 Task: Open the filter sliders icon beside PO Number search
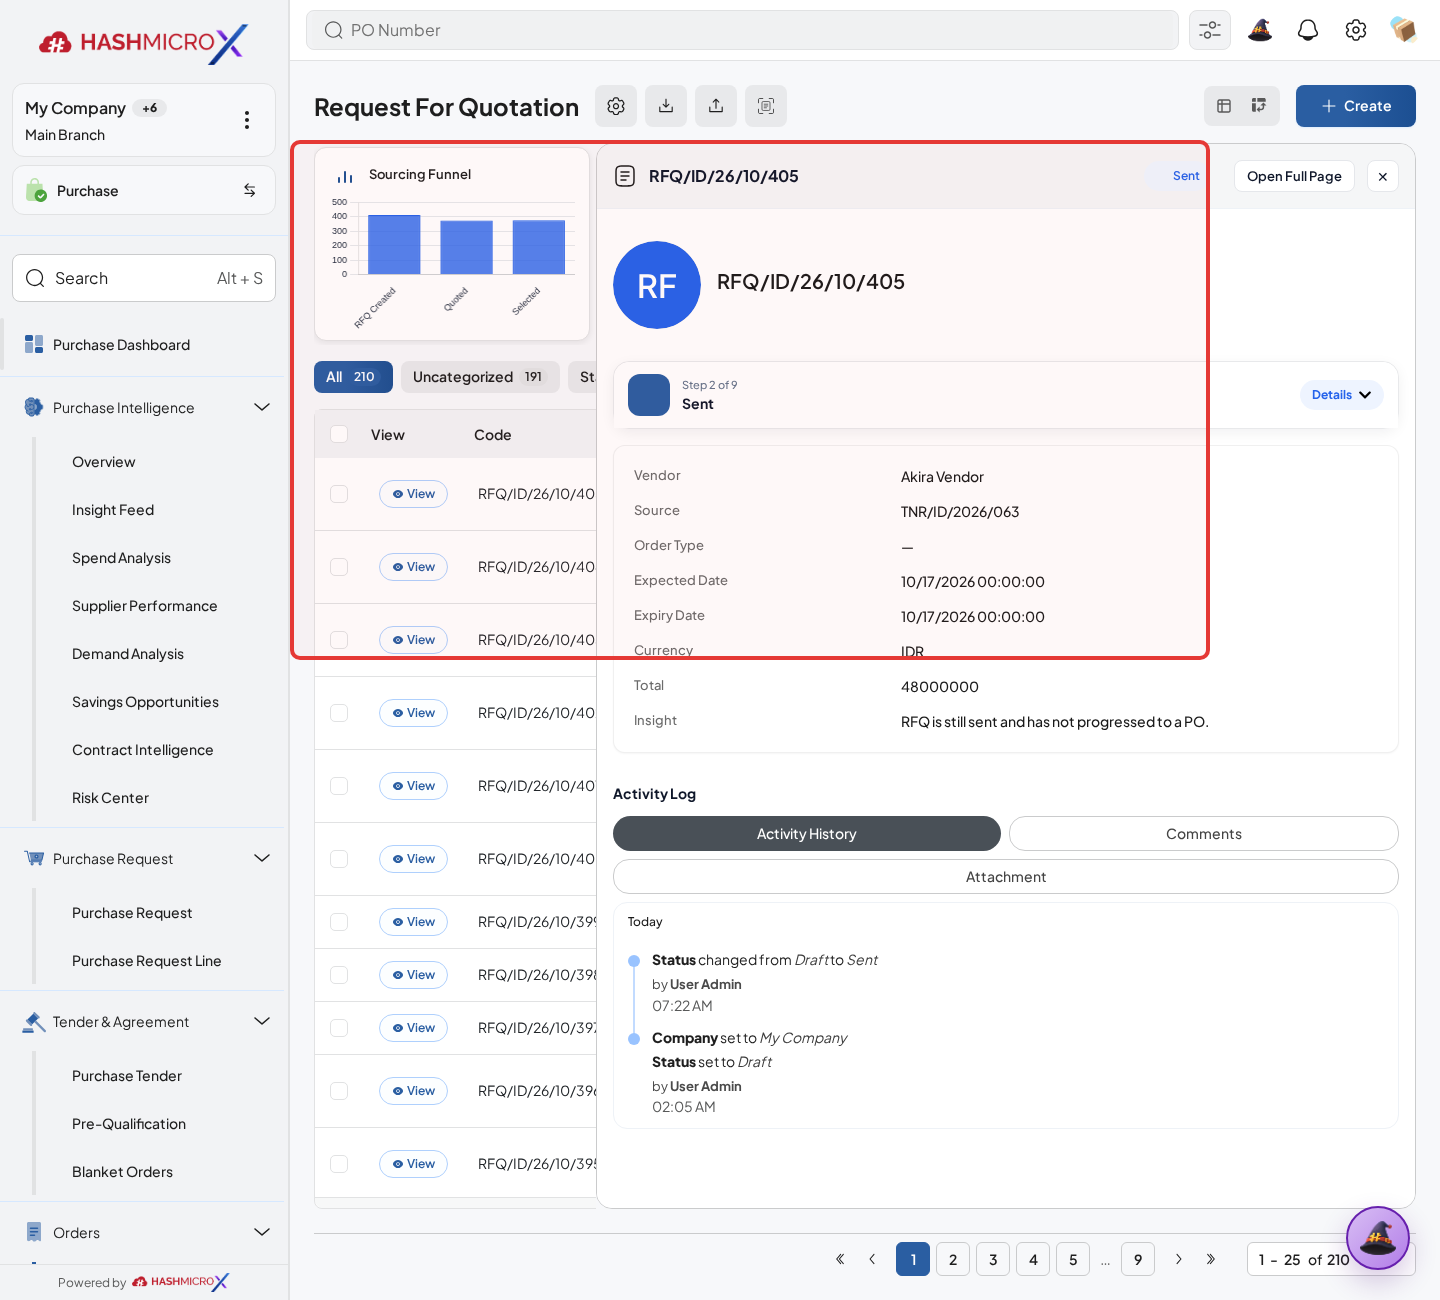click(1210, 30)
